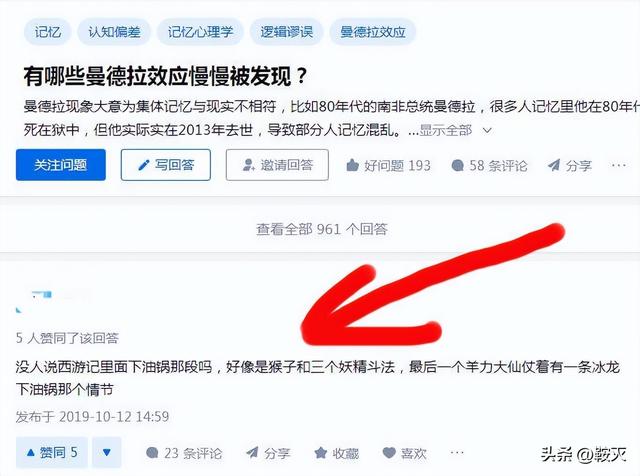Open the answer's 23 条评论 comments

point(184,453)
